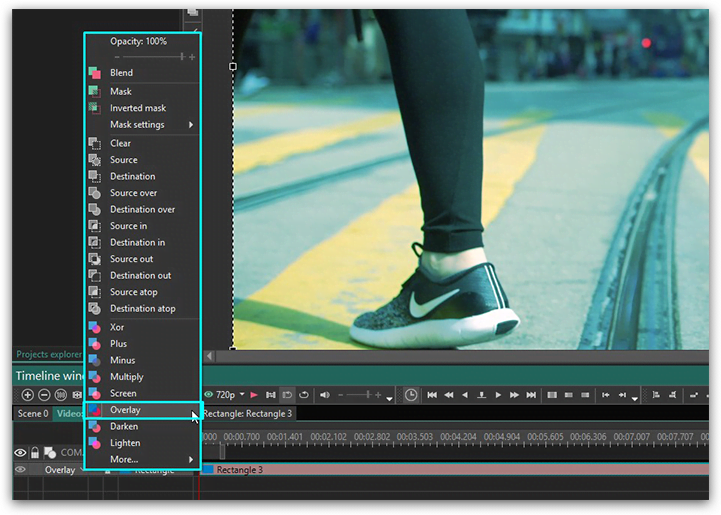
Task: Click the opacity plus sign in menu
Action: [192, 57]
